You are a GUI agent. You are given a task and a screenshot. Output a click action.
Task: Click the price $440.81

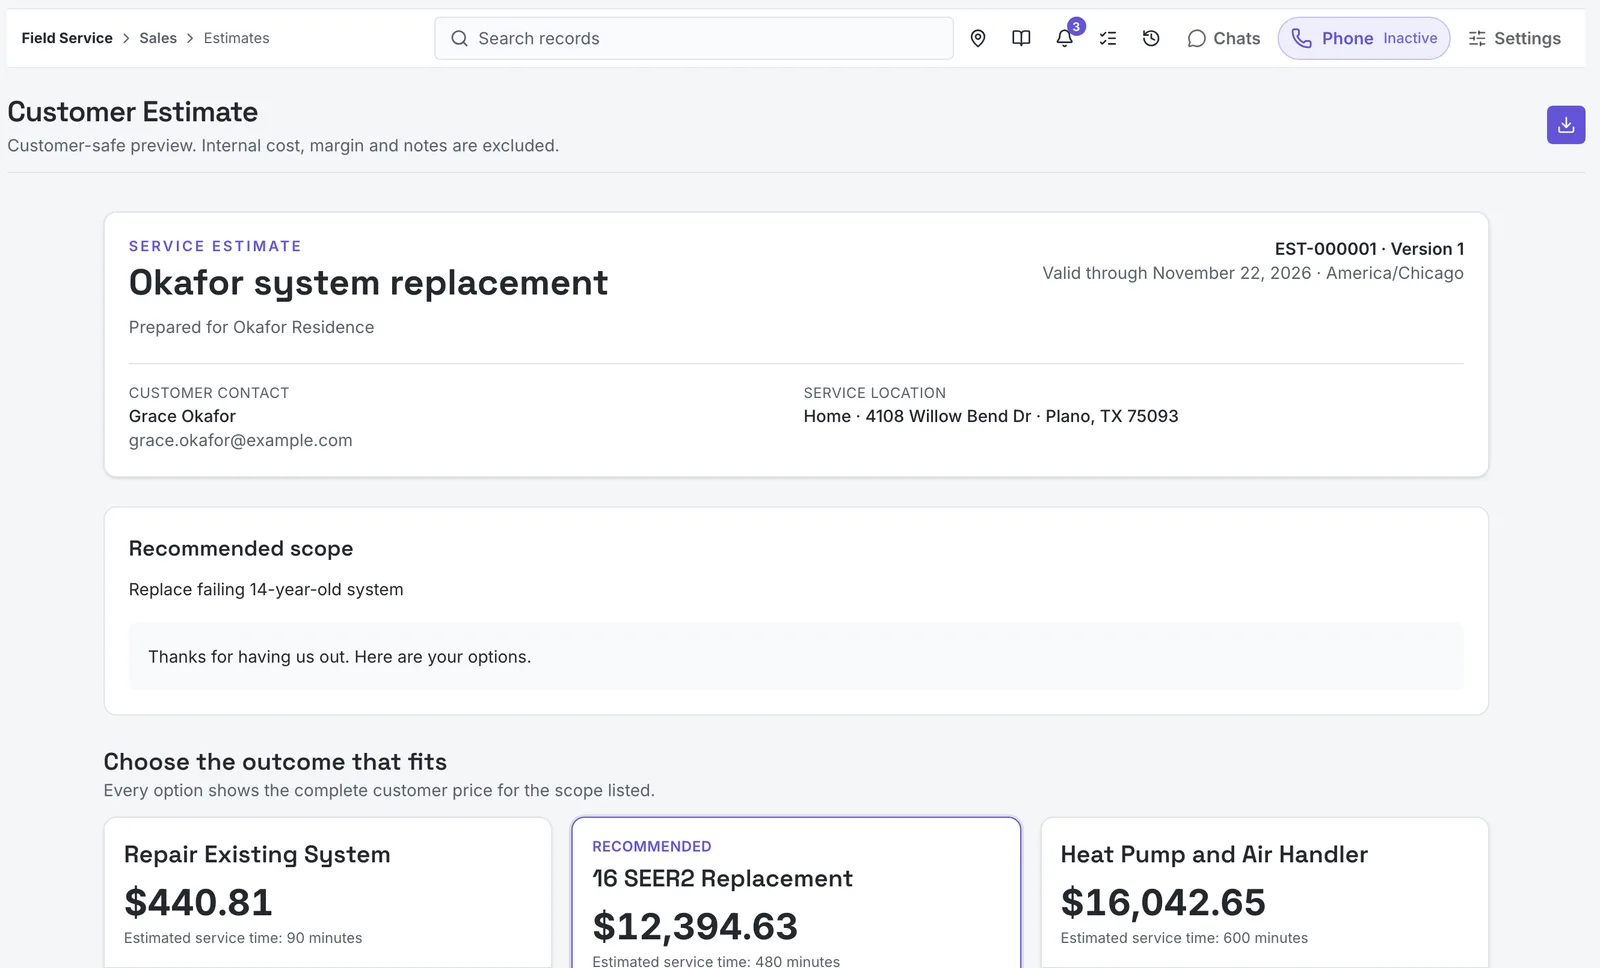[x=198, y=902]
